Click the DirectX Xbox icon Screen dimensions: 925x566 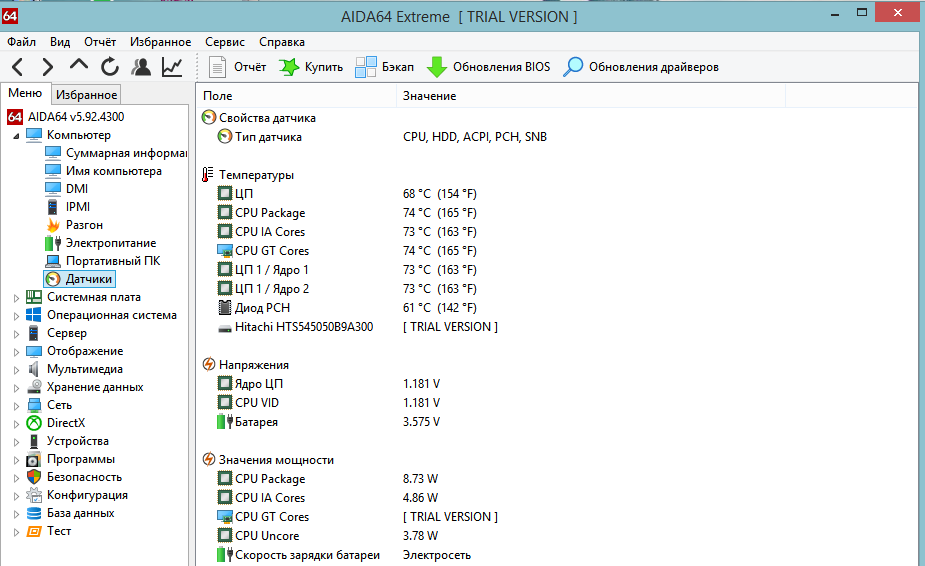34,423
